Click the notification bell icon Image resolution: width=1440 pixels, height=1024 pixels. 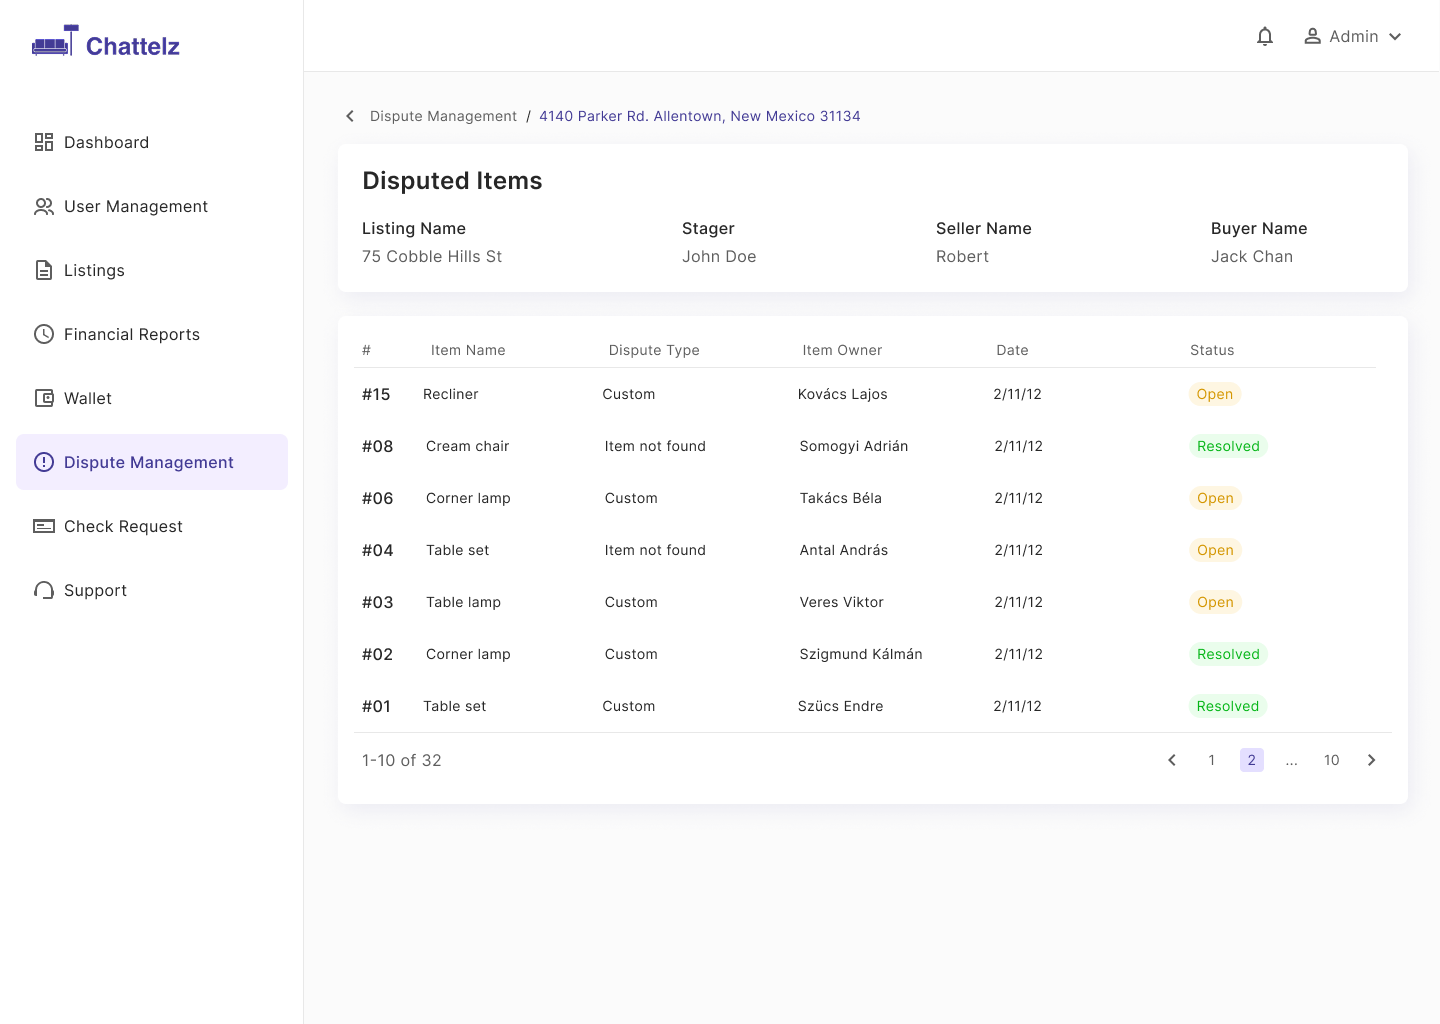(x=1265, y=36)
